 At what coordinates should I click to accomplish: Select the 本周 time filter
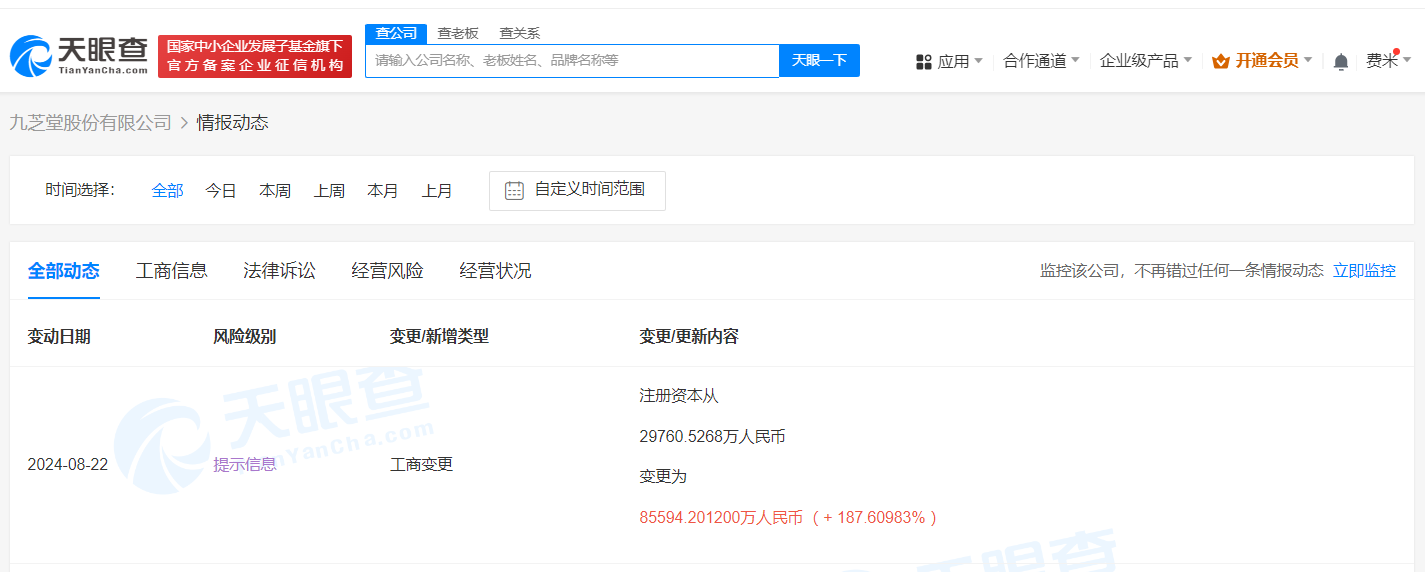[x=275, y=191]
